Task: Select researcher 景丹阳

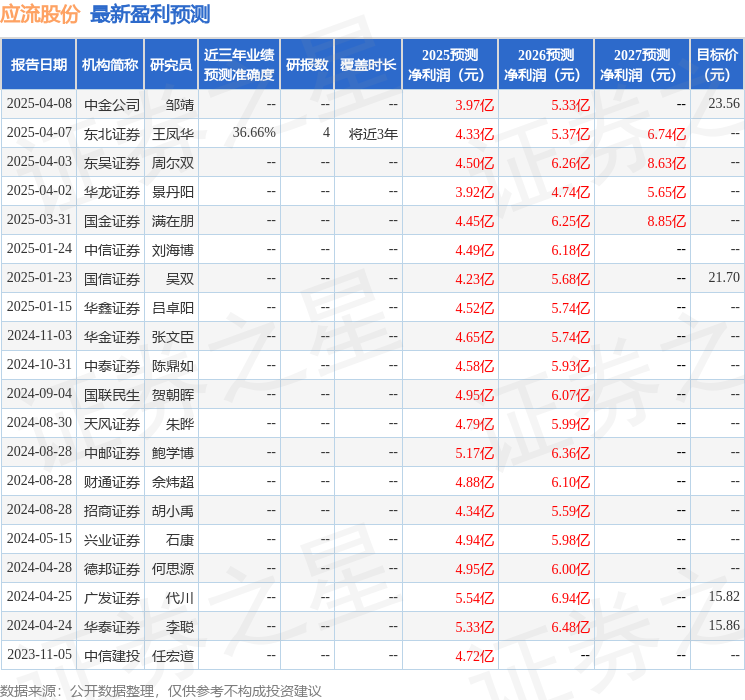Action: tap(172, 192)
